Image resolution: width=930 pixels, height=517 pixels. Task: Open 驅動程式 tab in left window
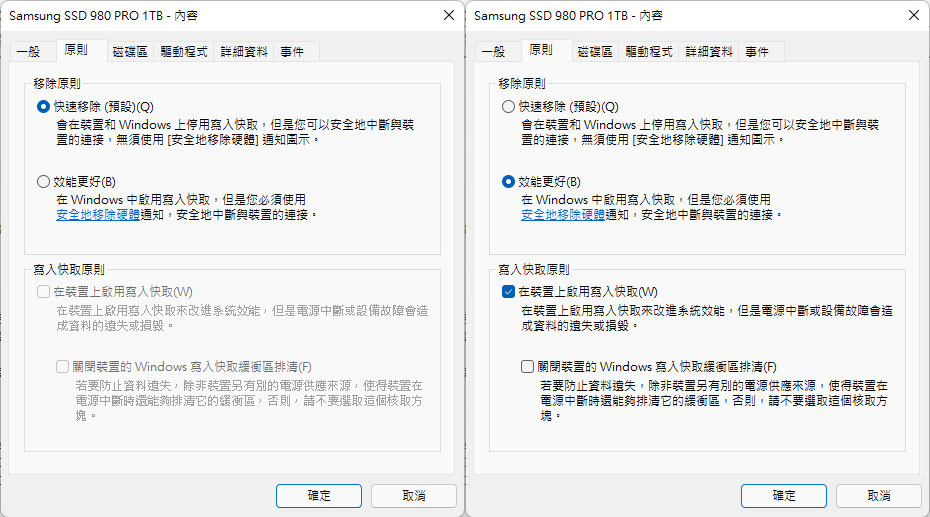(184, 52)
